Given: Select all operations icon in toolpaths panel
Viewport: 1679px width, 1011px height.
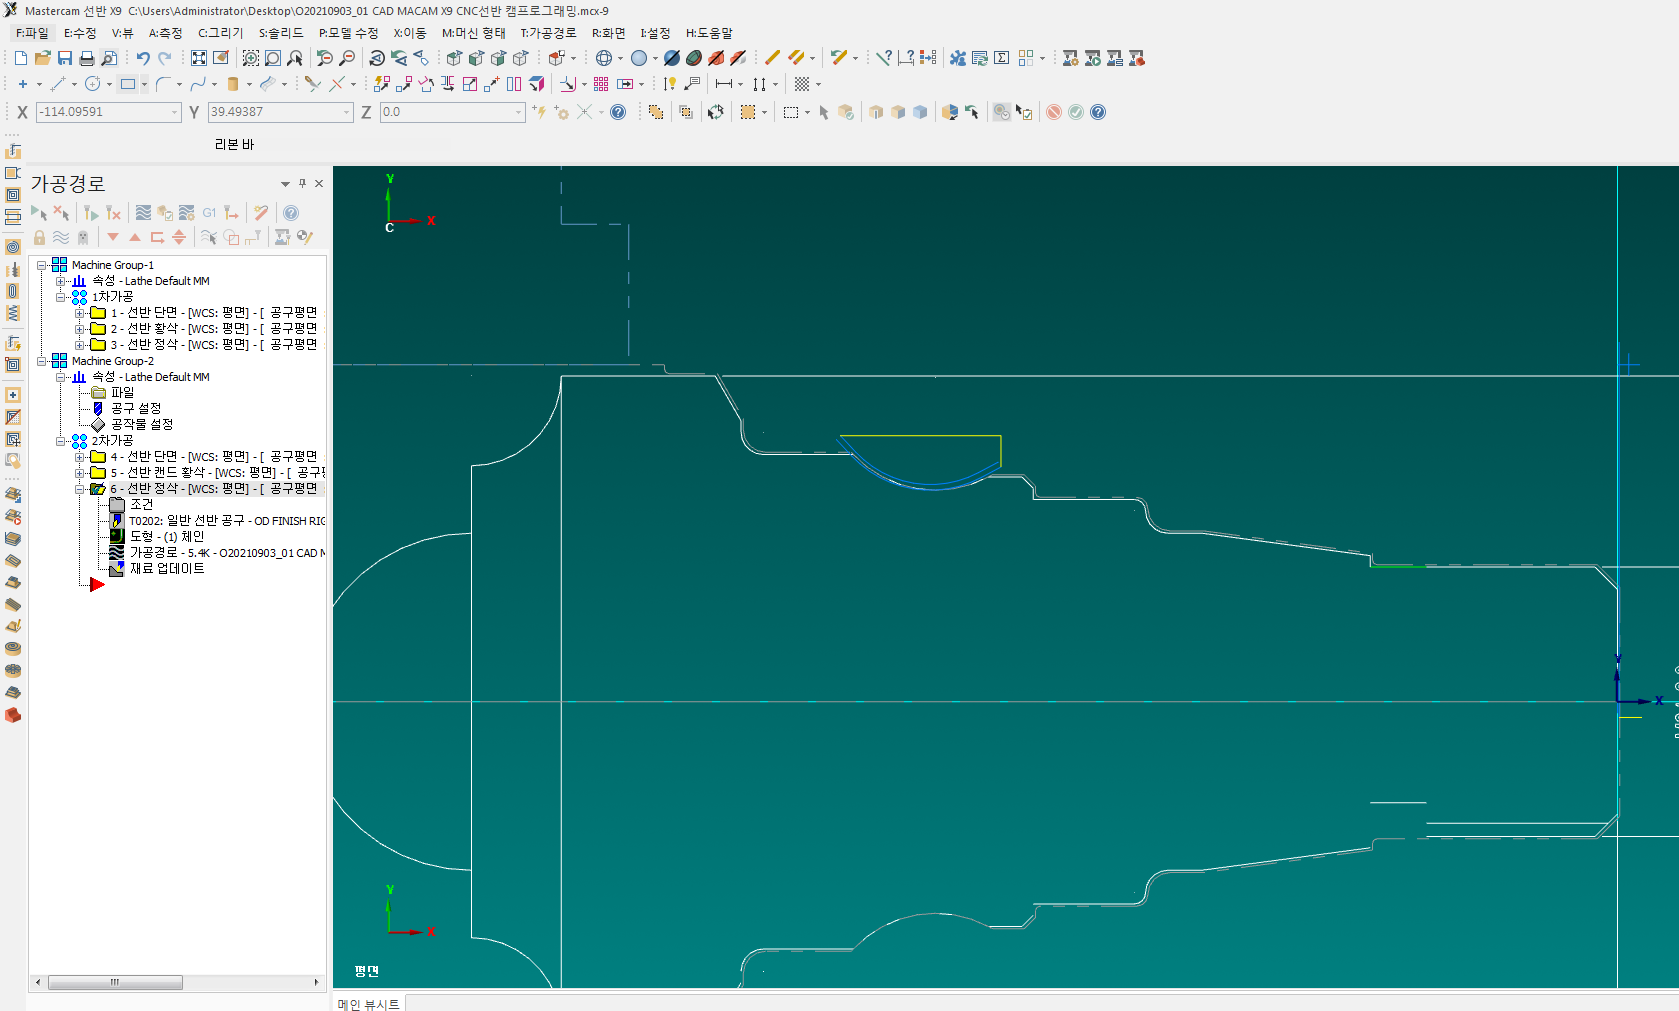Looking at the screenshot, I should (39, 212).
